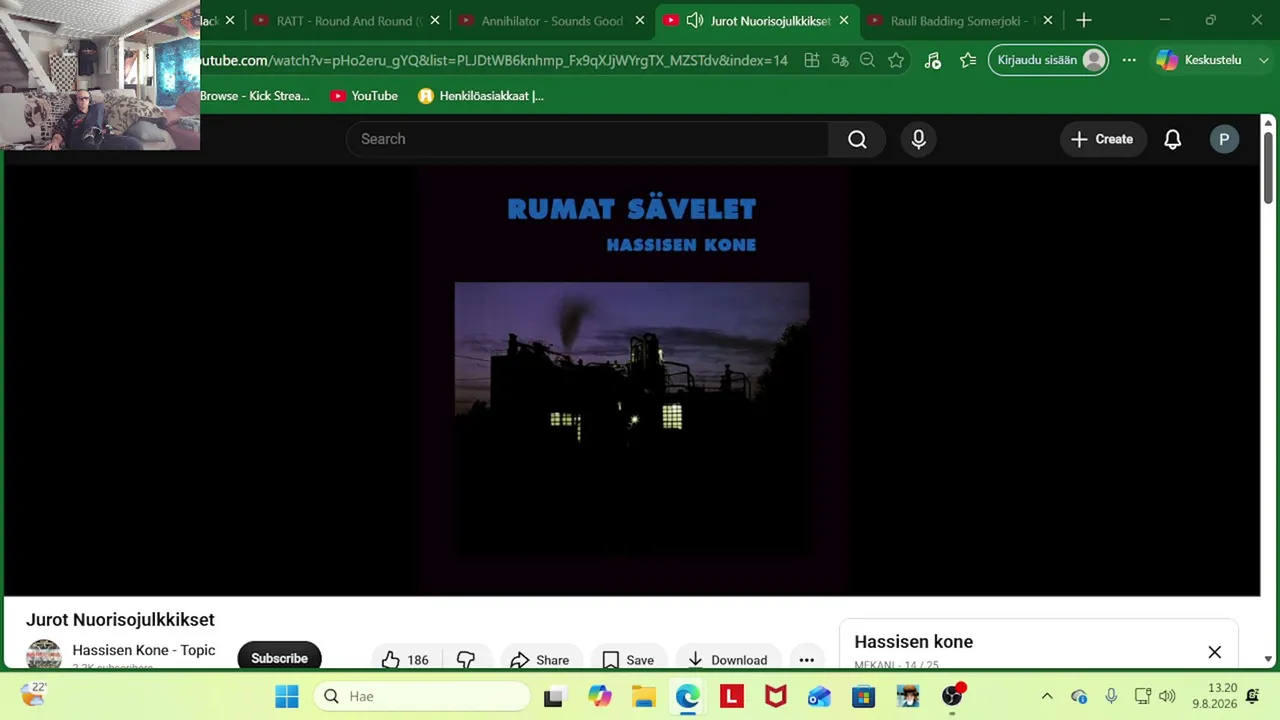Open the Hassisen Kone channel avatar
This screenshot has height=720, width=1280.
pos(44,655)
